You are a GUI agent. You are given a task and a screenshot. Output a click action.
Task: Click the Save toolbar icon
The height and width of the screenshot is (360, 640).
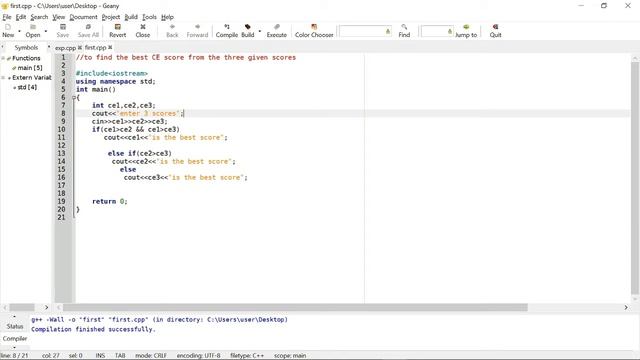[x=62, y=31]
